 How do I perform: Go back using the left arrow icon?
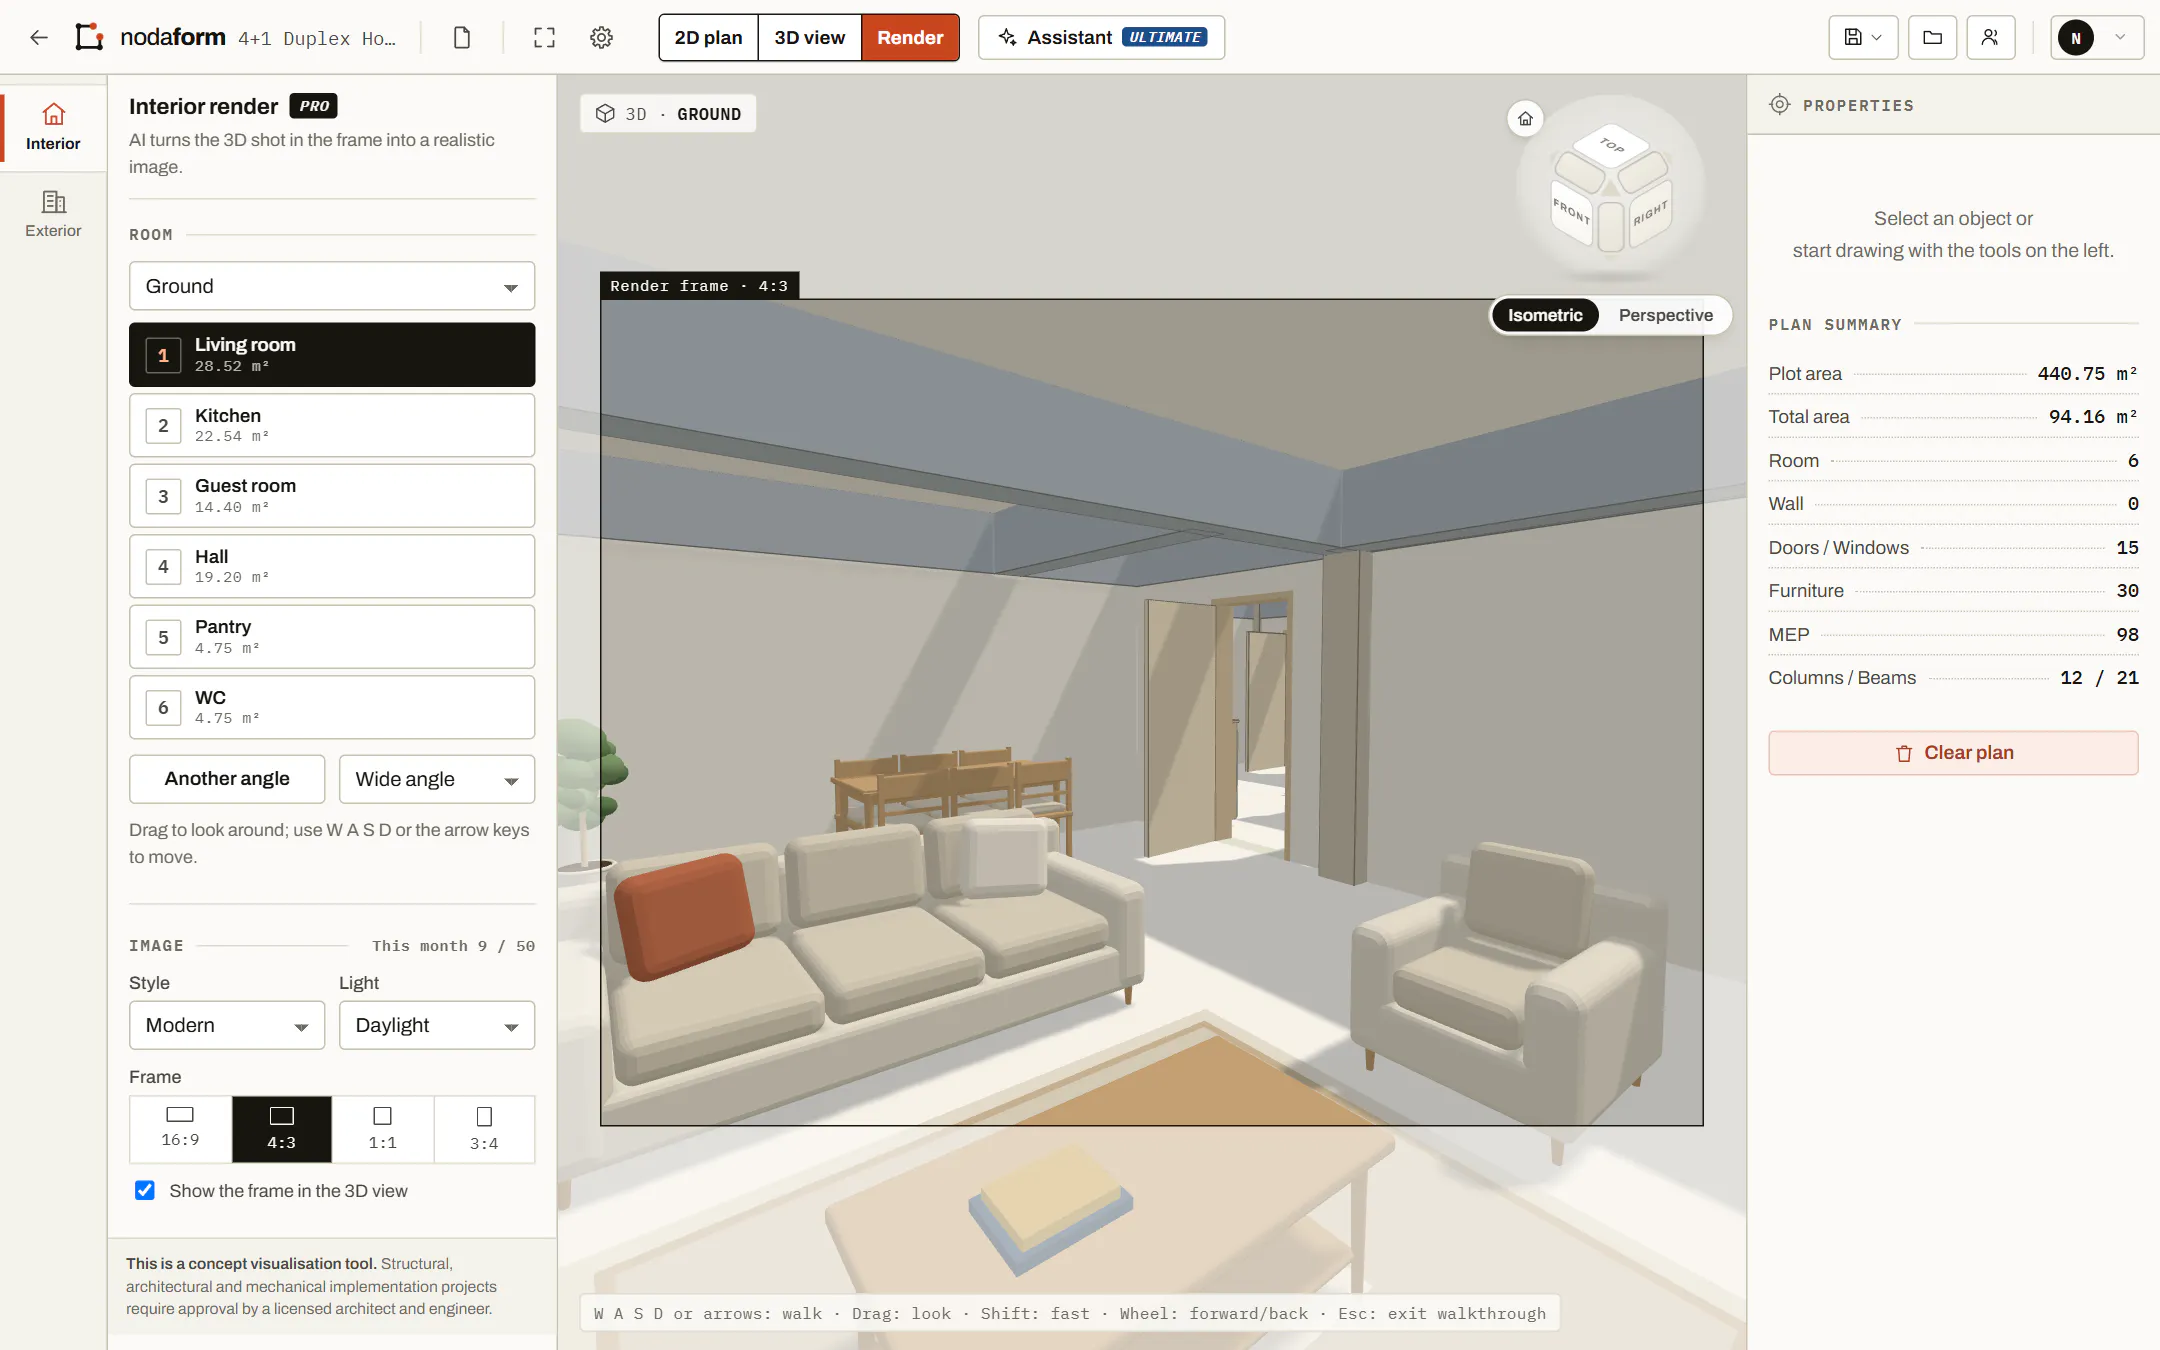pyautogui.click(x=39, y=38)
